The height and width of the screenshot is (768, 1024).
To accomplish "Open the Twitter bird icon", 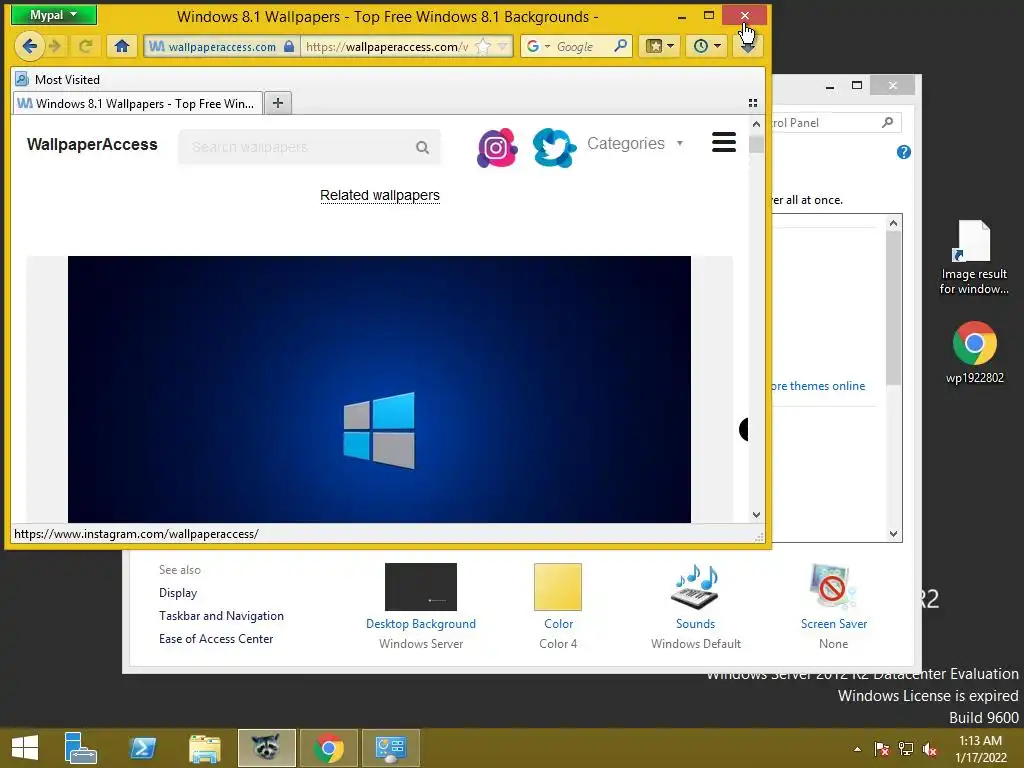I will [554, 148].
